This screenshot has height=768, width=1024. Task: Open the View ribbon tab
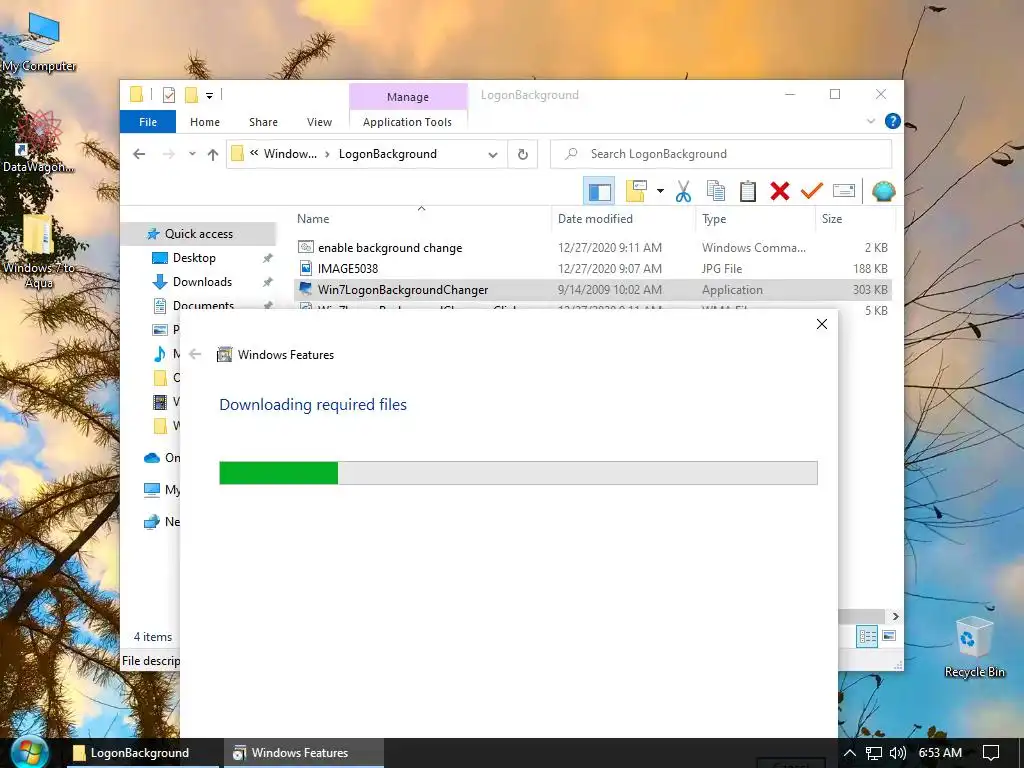coord(319,122)
